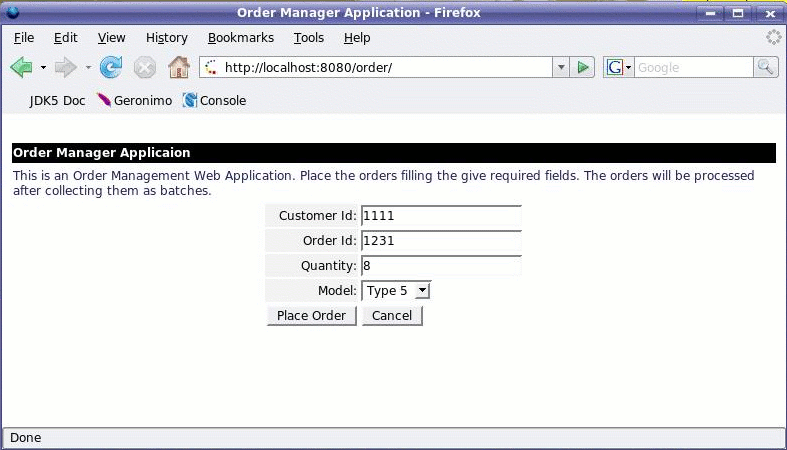
Task: Click the Firefox throbber activity icon
Action: (773, 37)
